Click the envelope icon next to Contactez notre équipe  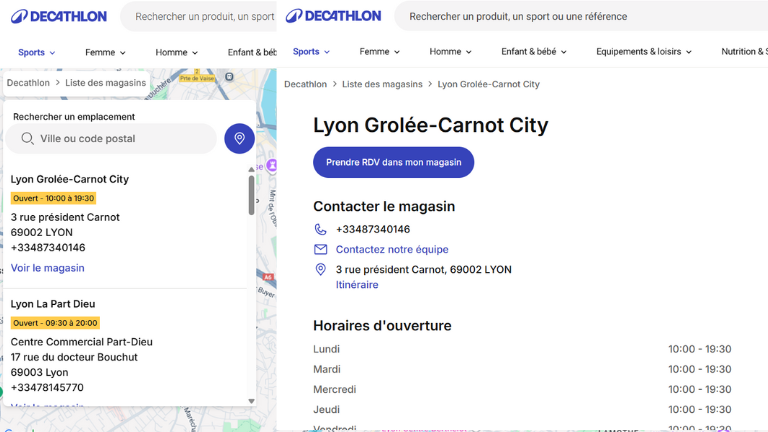(x=320, y=249)
